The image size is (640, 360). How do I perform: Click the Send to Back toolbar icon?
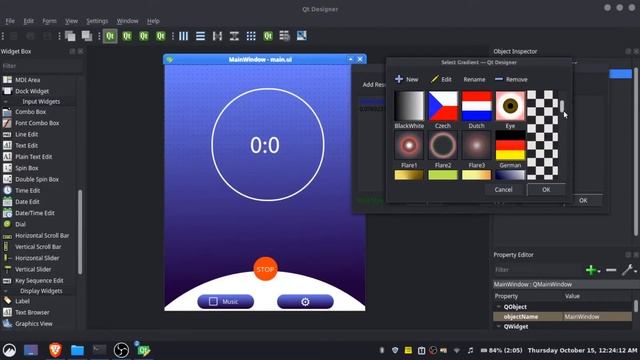click(x=70, y=36)
